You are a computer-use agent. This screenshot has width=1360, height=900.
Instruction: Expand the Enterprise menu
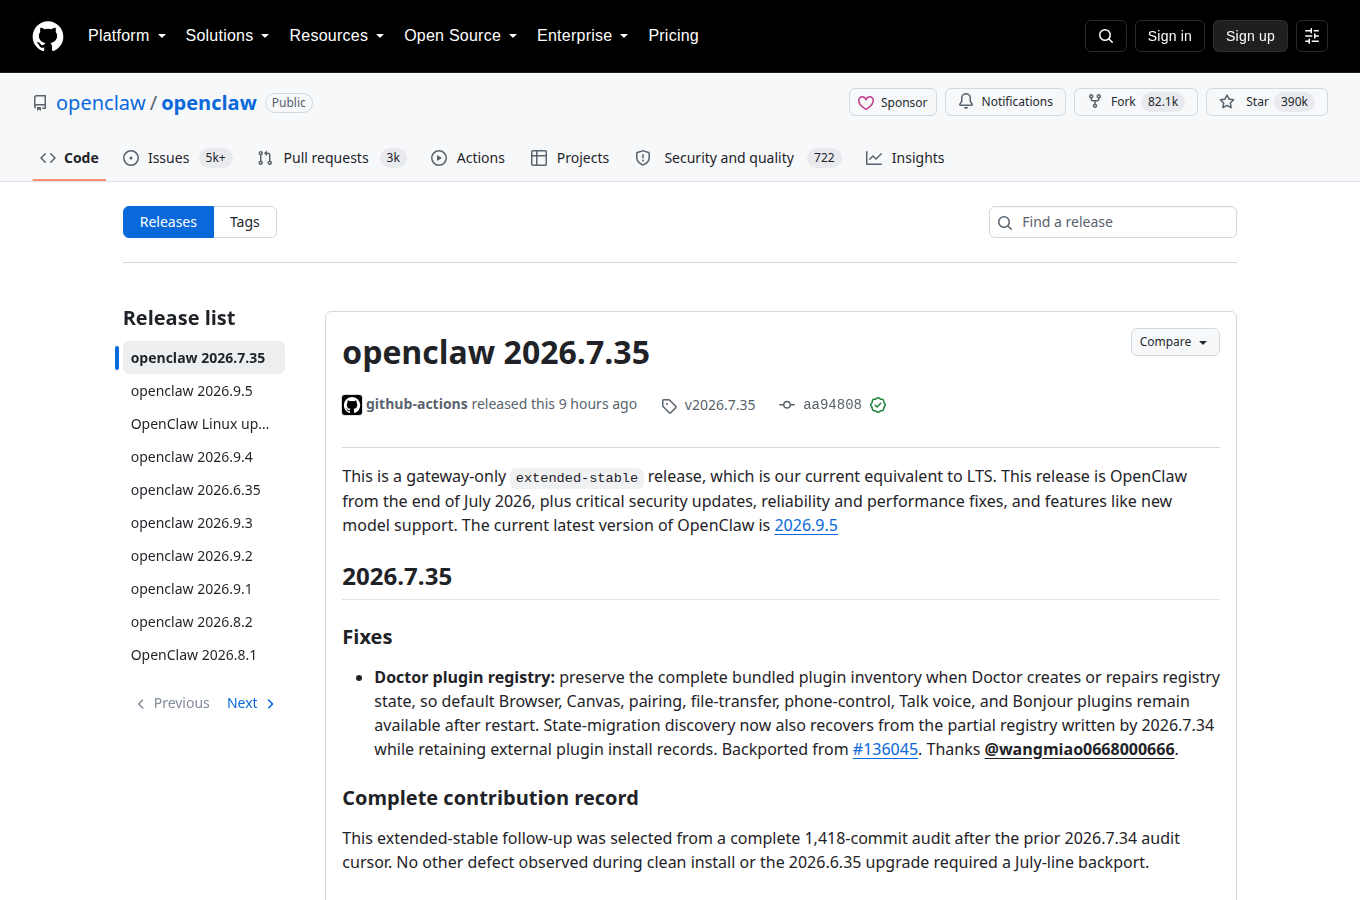pos(583,36)
